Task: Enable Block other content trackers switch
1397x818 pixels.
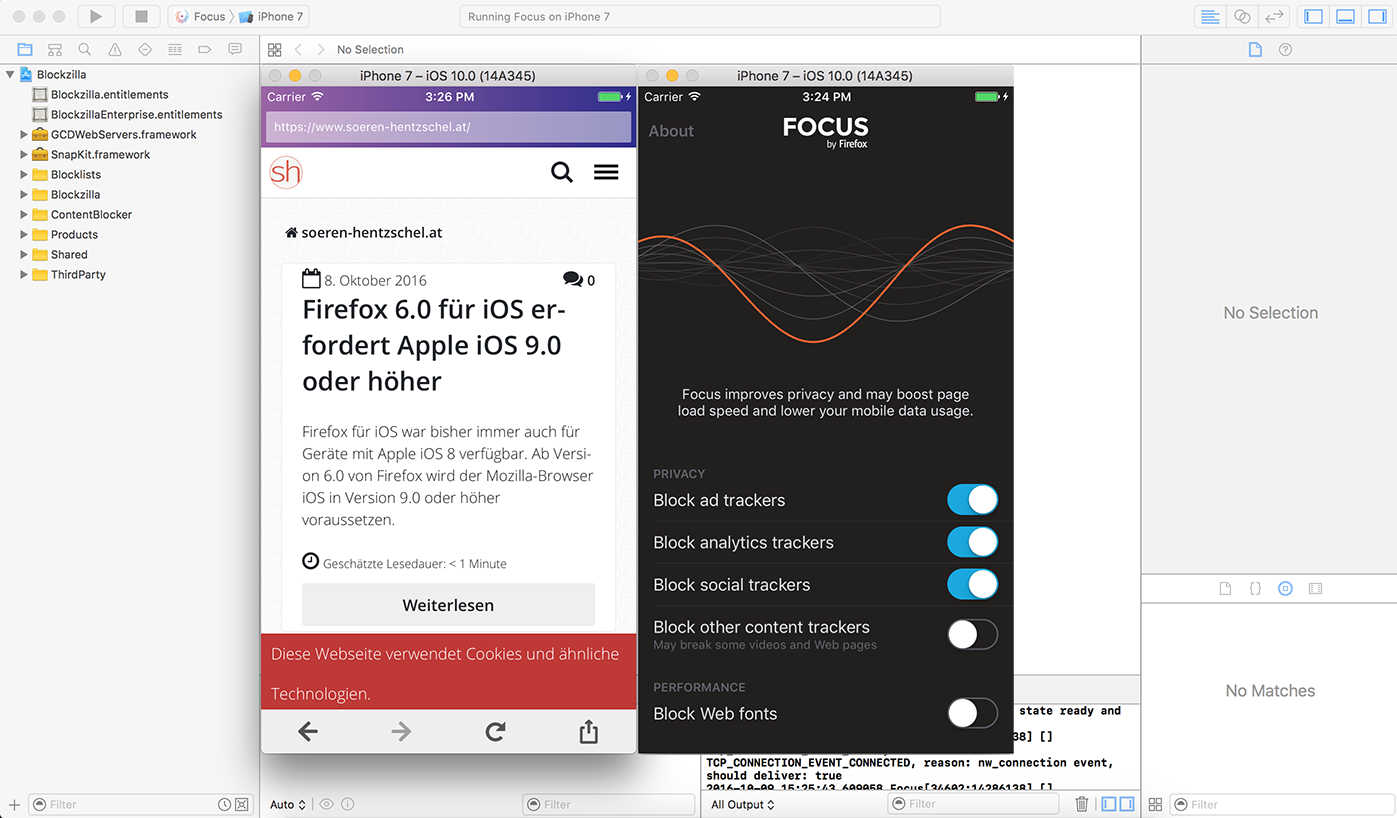Action: [973, 634]
